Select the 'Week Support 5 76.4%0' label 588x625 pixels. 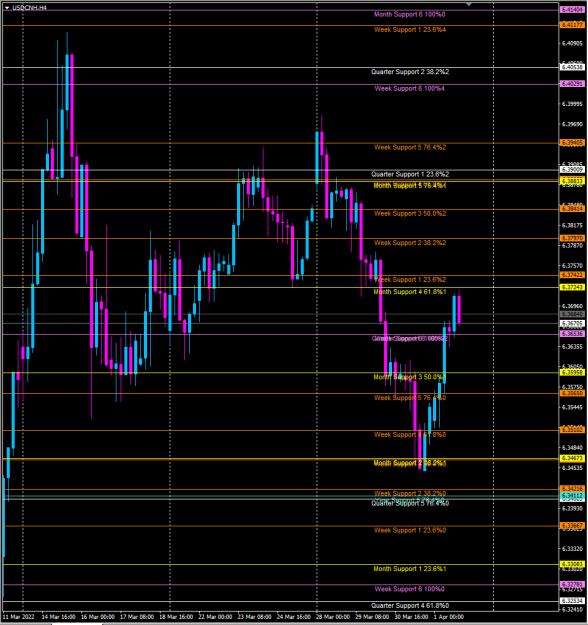coord(410,398)
